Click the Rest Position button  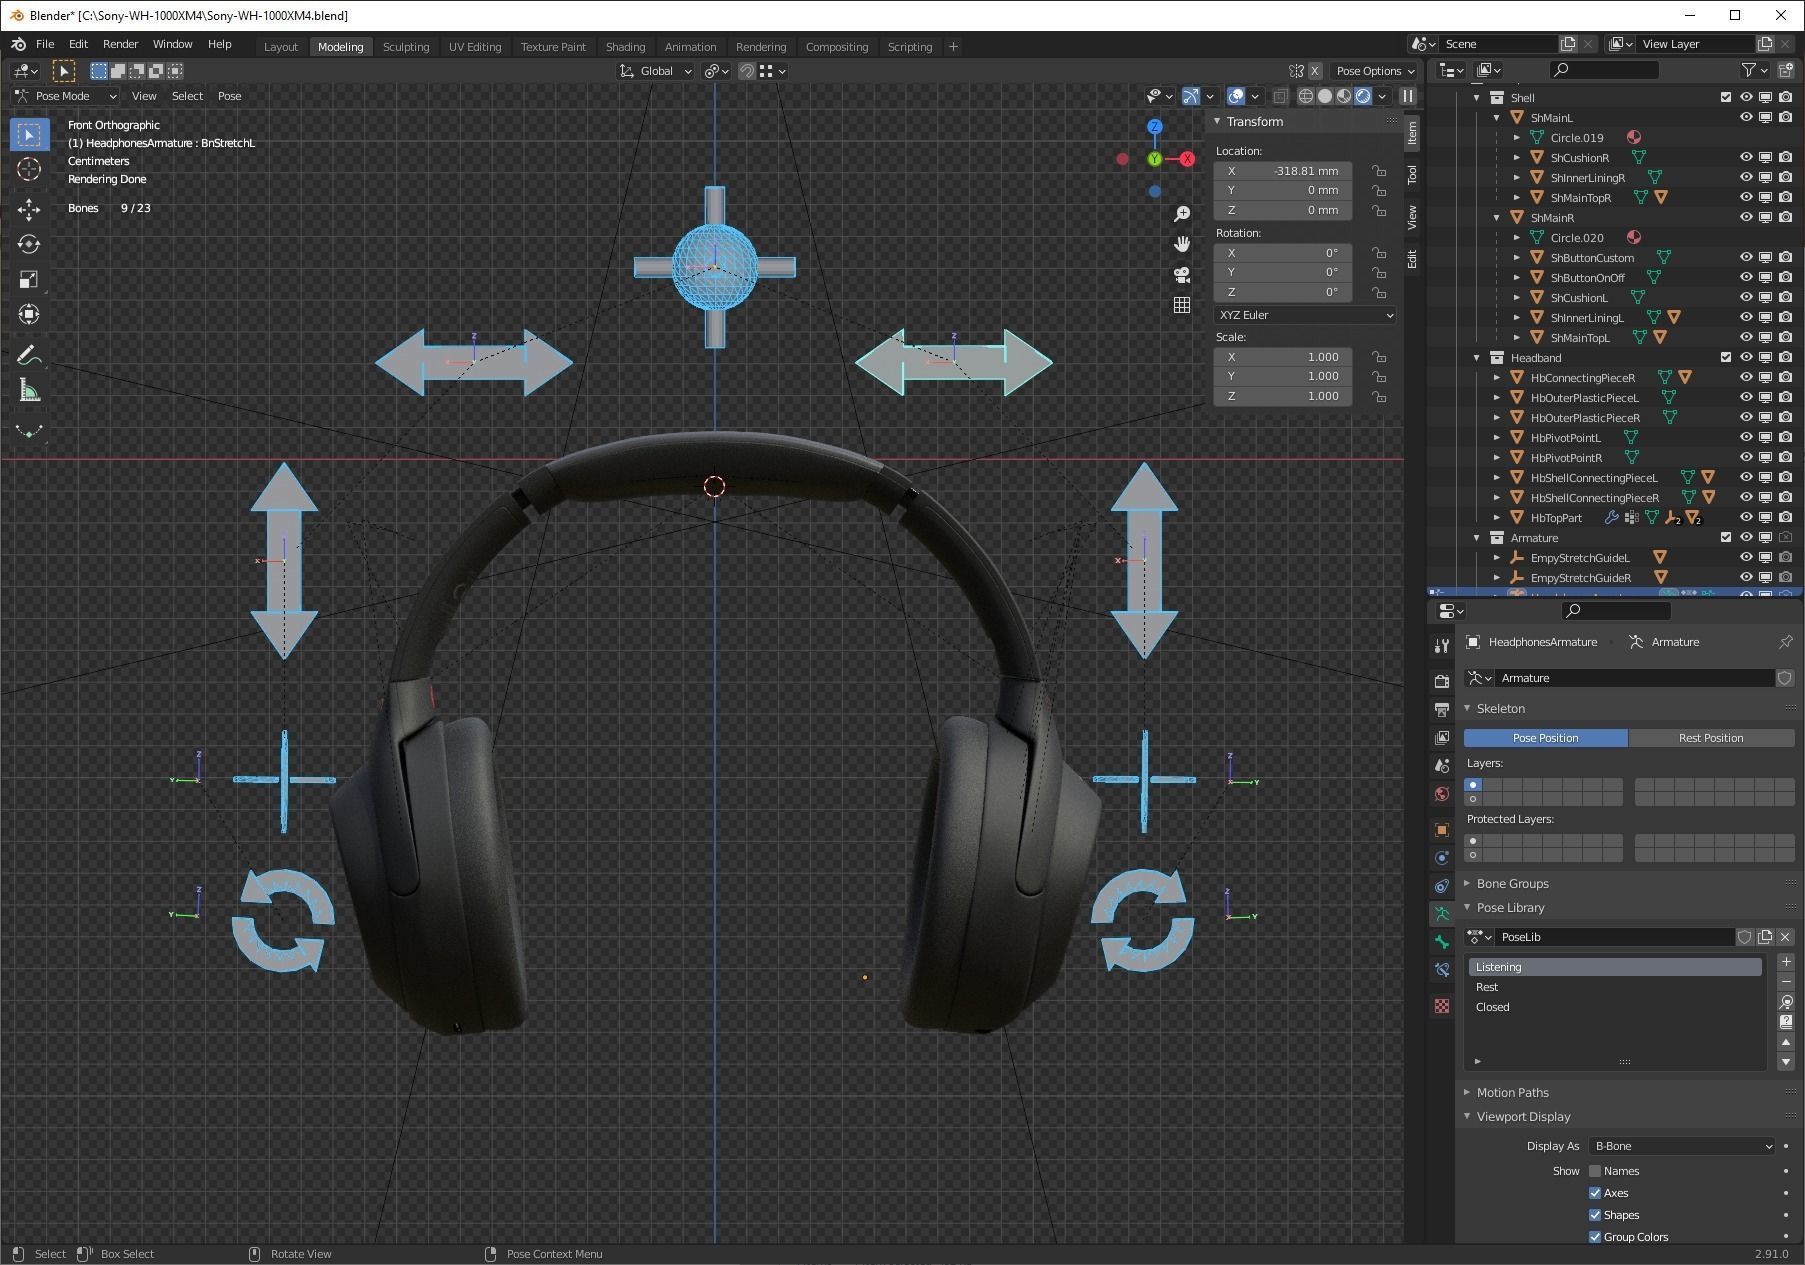pos(1711,738)
